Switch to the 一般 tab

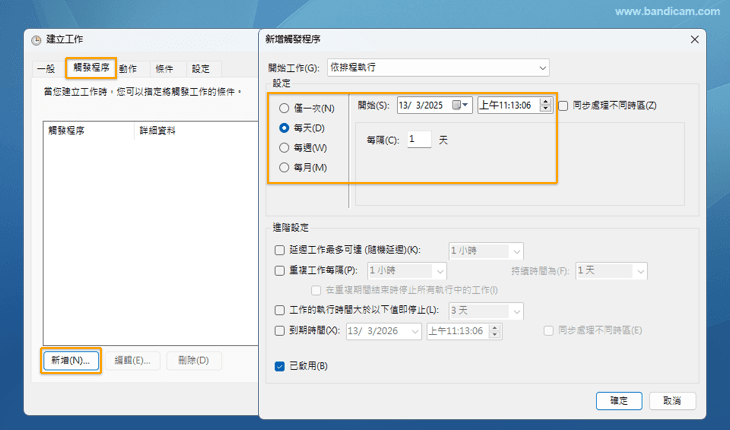click(46, 69)
